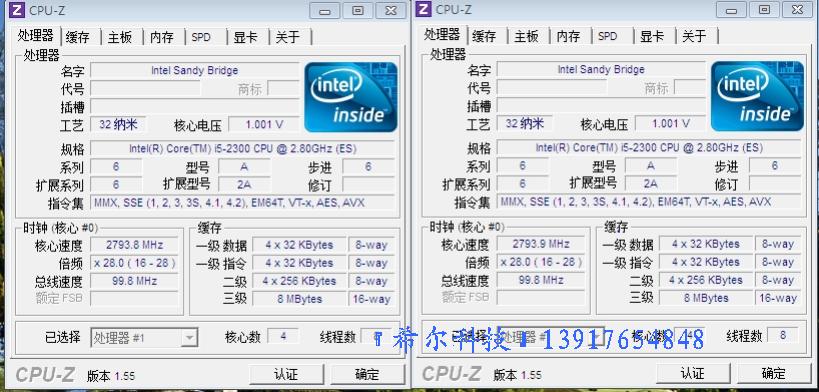Click 三级 8 MBytes in right window
819x392 pixels.
point(706,298)
